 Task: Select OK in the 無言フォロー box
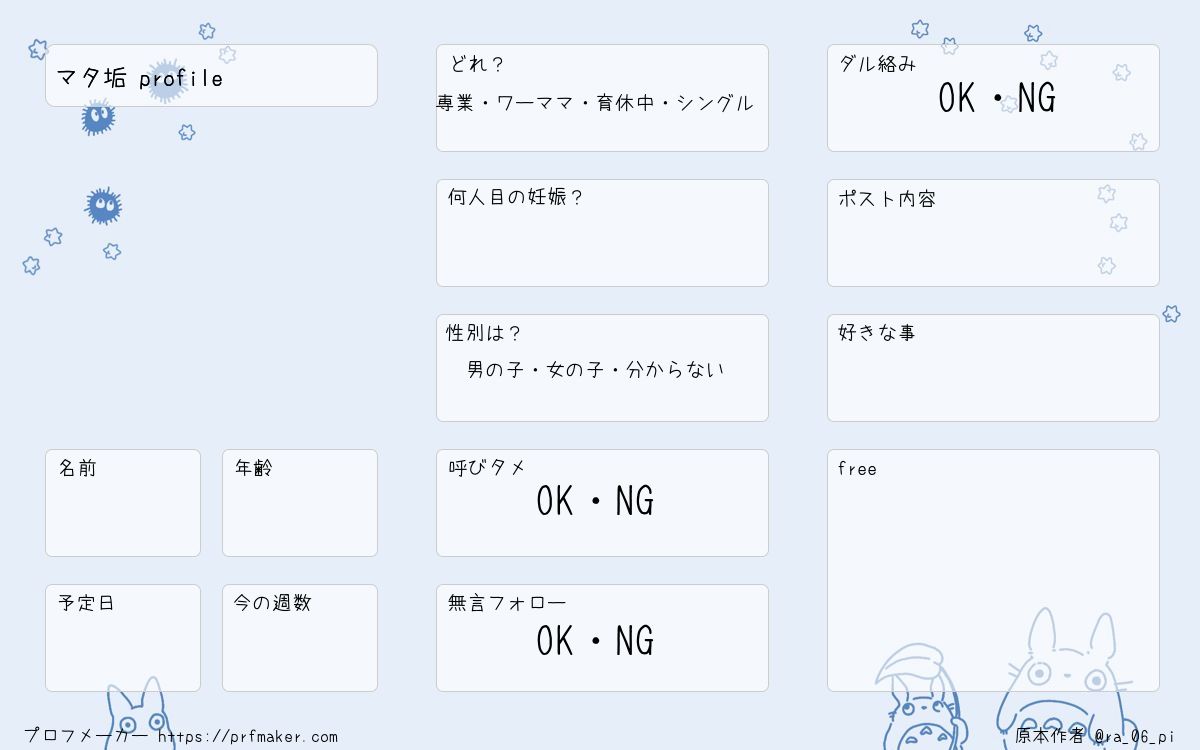click(555, 641)
